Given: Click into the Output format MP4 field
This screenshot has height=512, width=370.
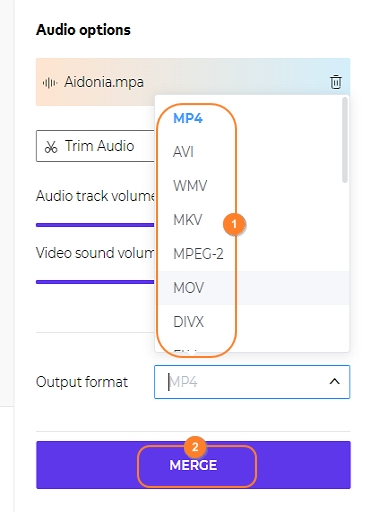Looking at the screenshot, I should click(x=252, y=382).
